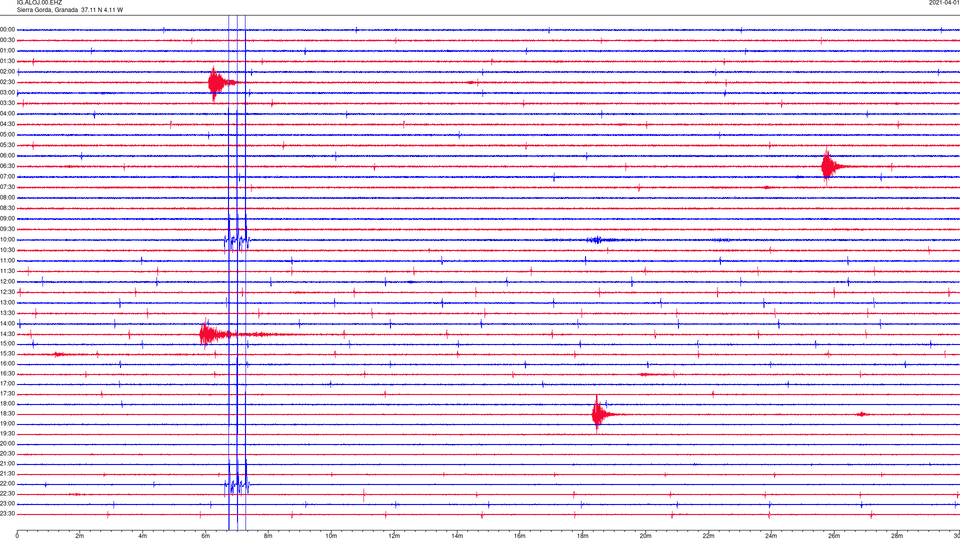Inspect the red seismic event on 06:30 trace
Image resolution: width=960 pixels, height=540 pixels.
(831, 166)
